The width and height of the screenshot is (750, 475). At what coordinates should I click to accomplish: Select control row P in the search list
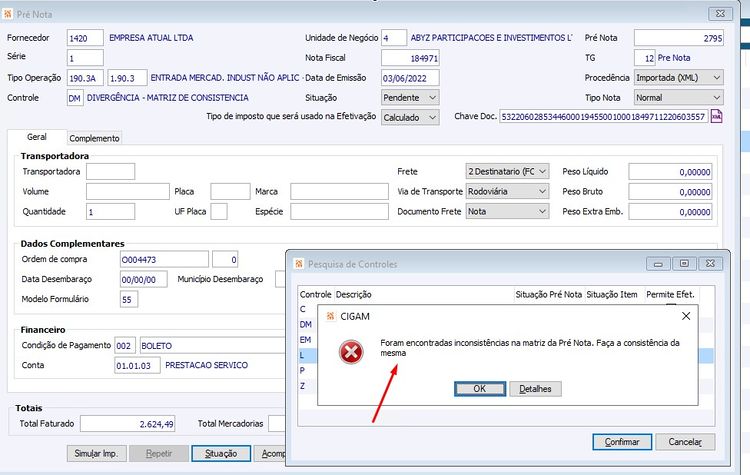[302, 370]
